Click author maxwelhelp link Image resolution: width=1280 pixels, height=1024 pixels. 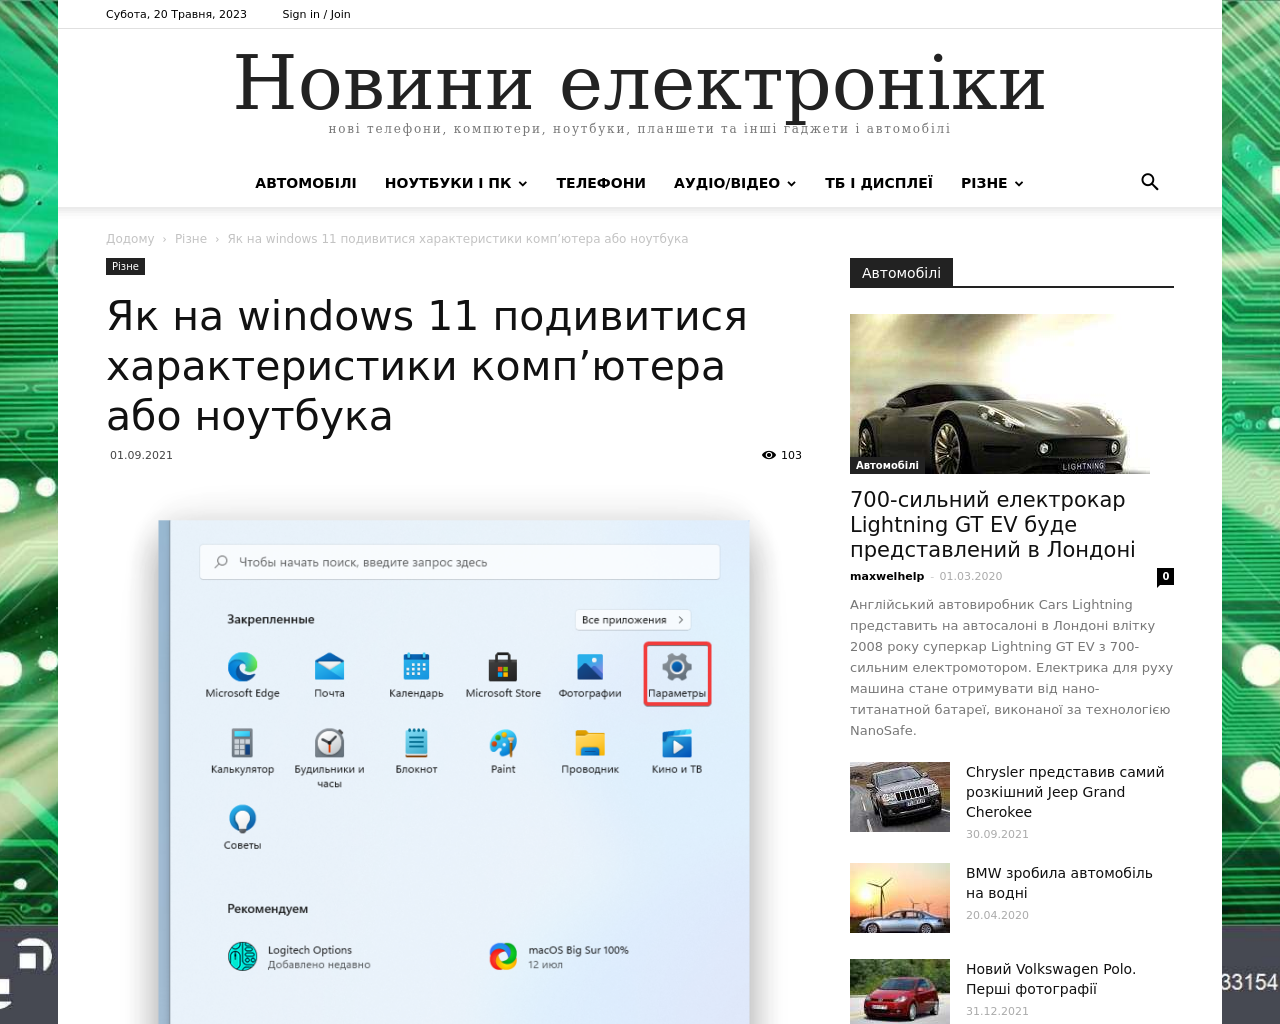(887, 576)
